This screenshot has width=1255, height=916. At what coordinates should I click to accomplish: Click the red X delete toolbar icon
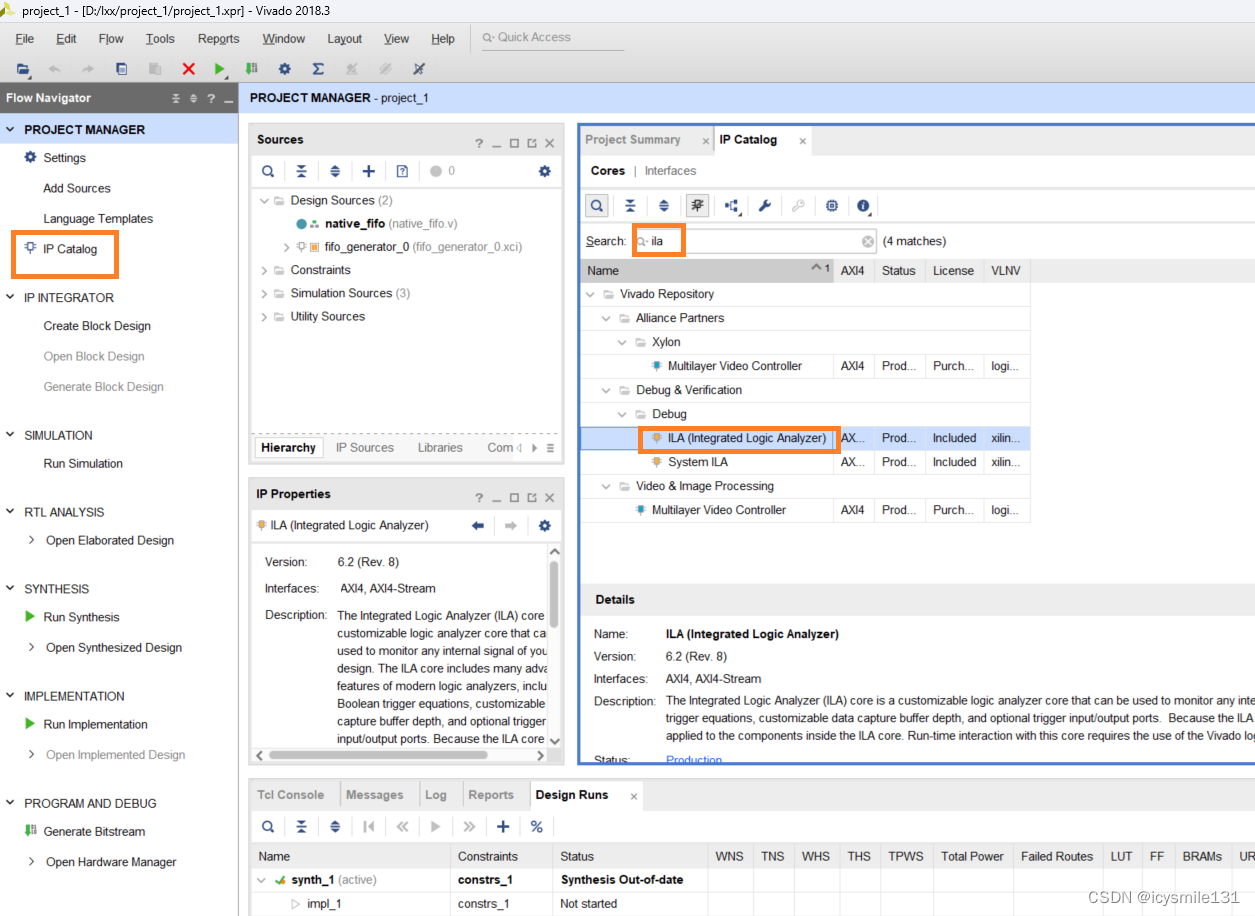click(188, 69)
